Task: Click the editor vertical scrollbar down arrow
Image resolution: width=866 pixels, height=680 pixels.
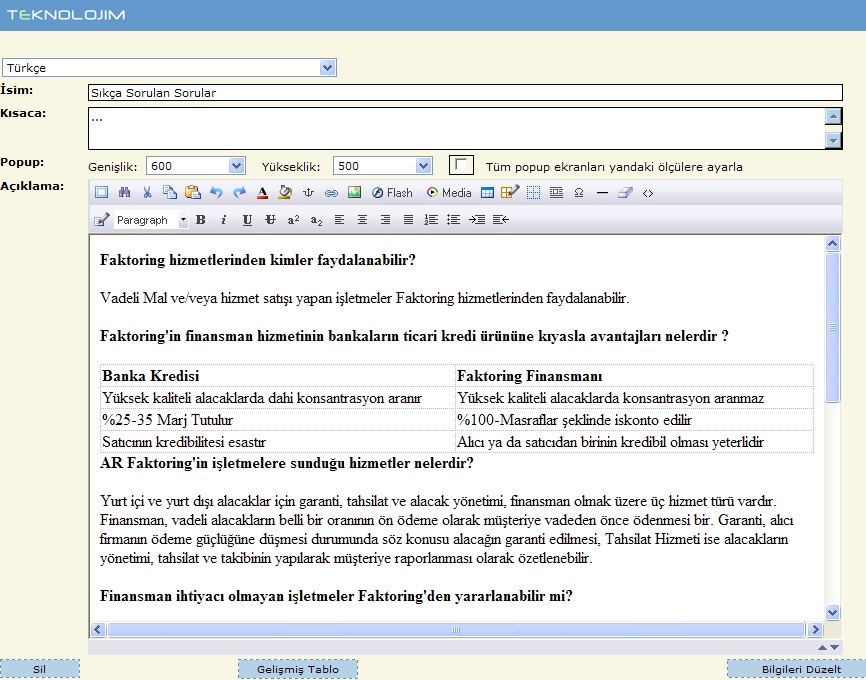Action: pyautogui.click(x=832, y=612)
